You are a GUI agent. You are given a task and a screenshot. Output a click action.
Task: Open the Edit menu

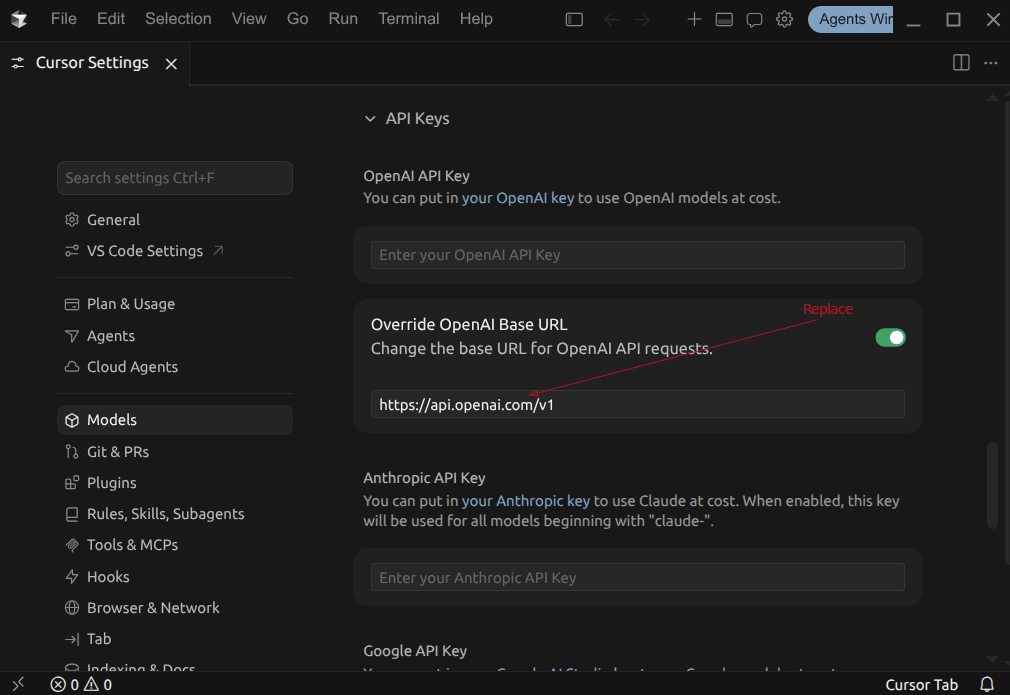[111, 19]
